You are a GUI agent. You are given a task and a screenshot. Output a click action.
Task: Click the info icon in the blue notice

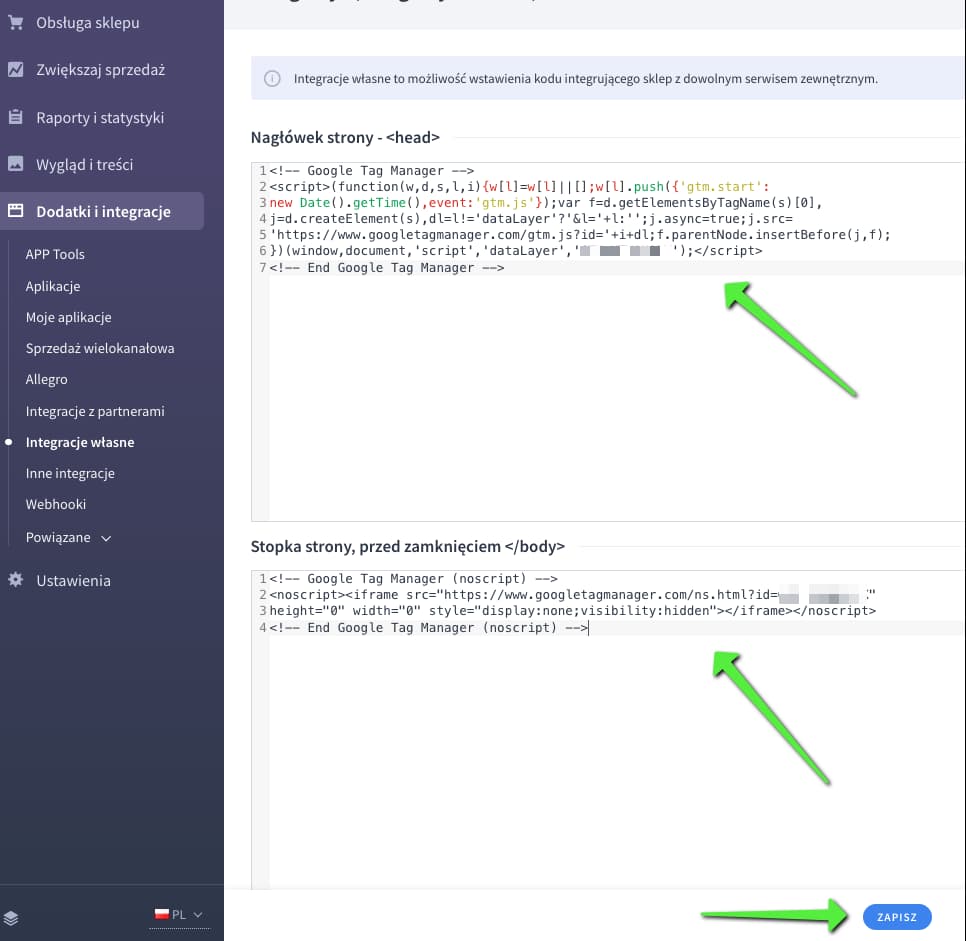(x=272, y=79)
